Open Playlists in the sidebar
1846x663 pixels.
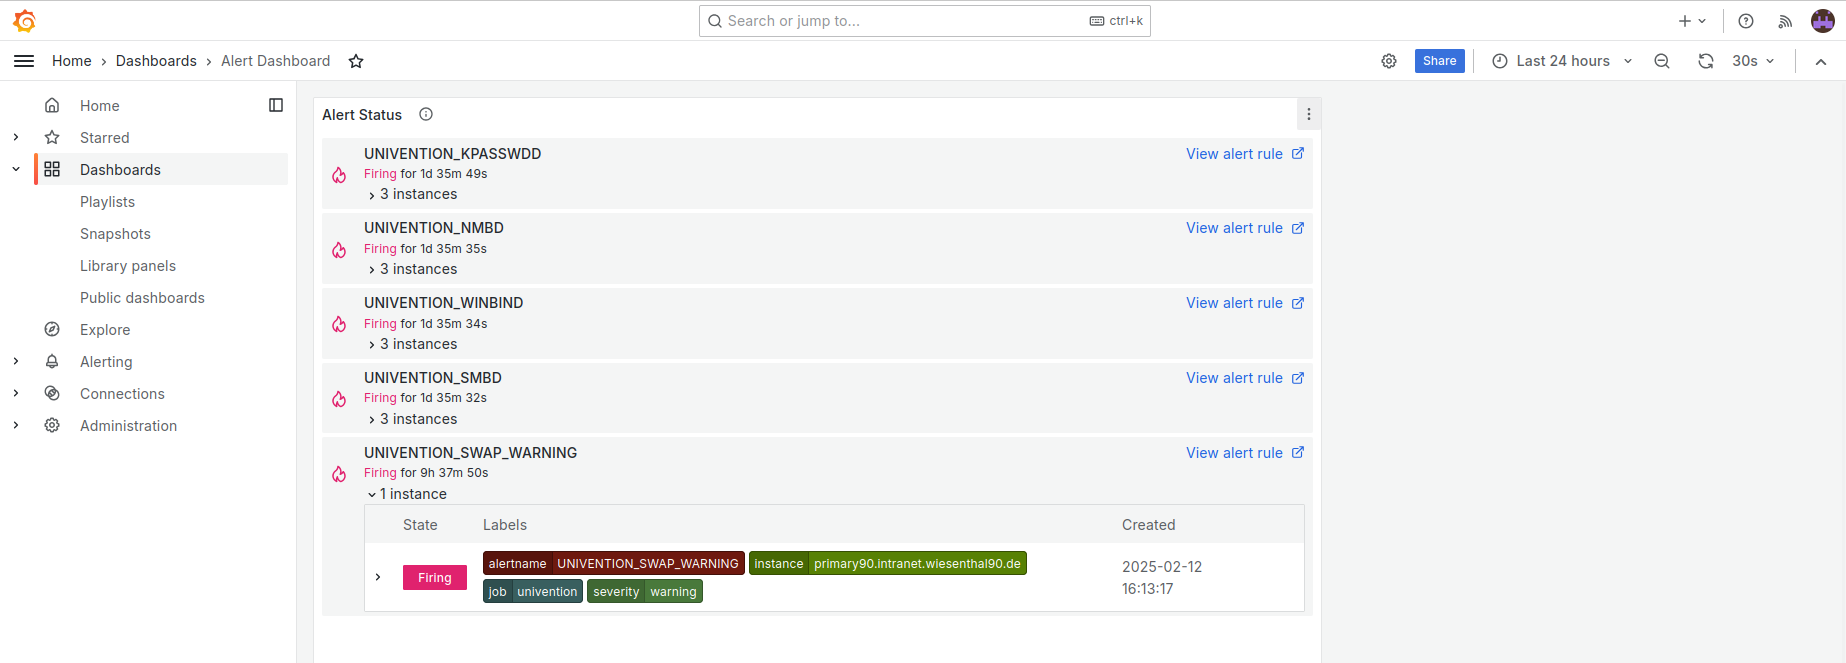tap(107, 201)
